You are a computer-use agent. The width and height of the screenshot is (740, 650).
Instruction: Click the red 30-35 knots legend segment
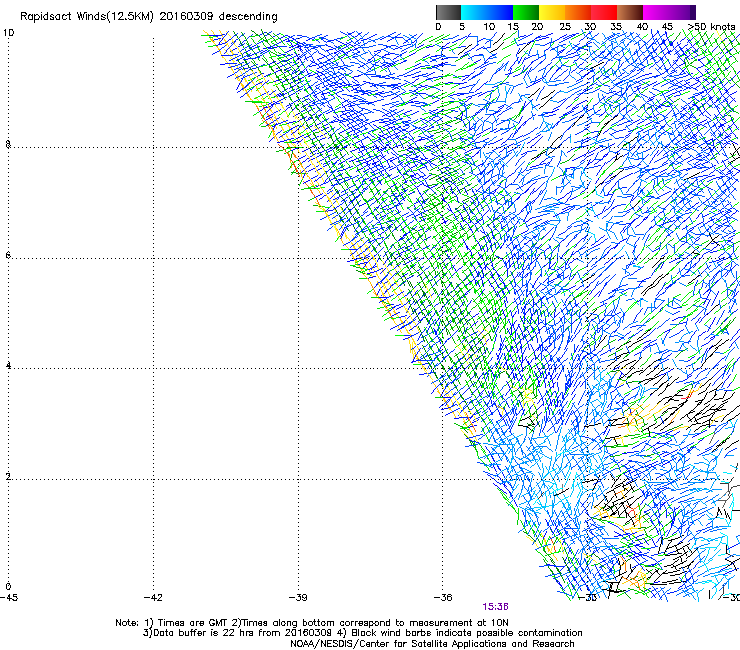click(x=604, y=12)
